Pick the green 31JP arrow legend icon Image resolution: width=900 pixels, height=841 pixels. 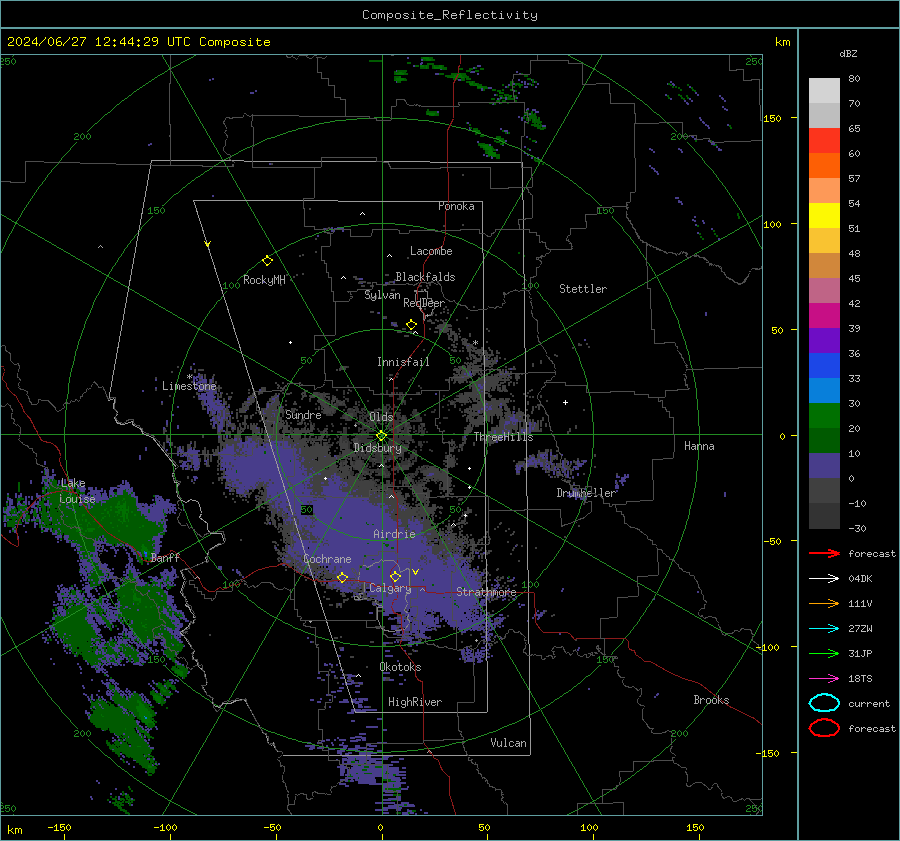coord(824,653)
